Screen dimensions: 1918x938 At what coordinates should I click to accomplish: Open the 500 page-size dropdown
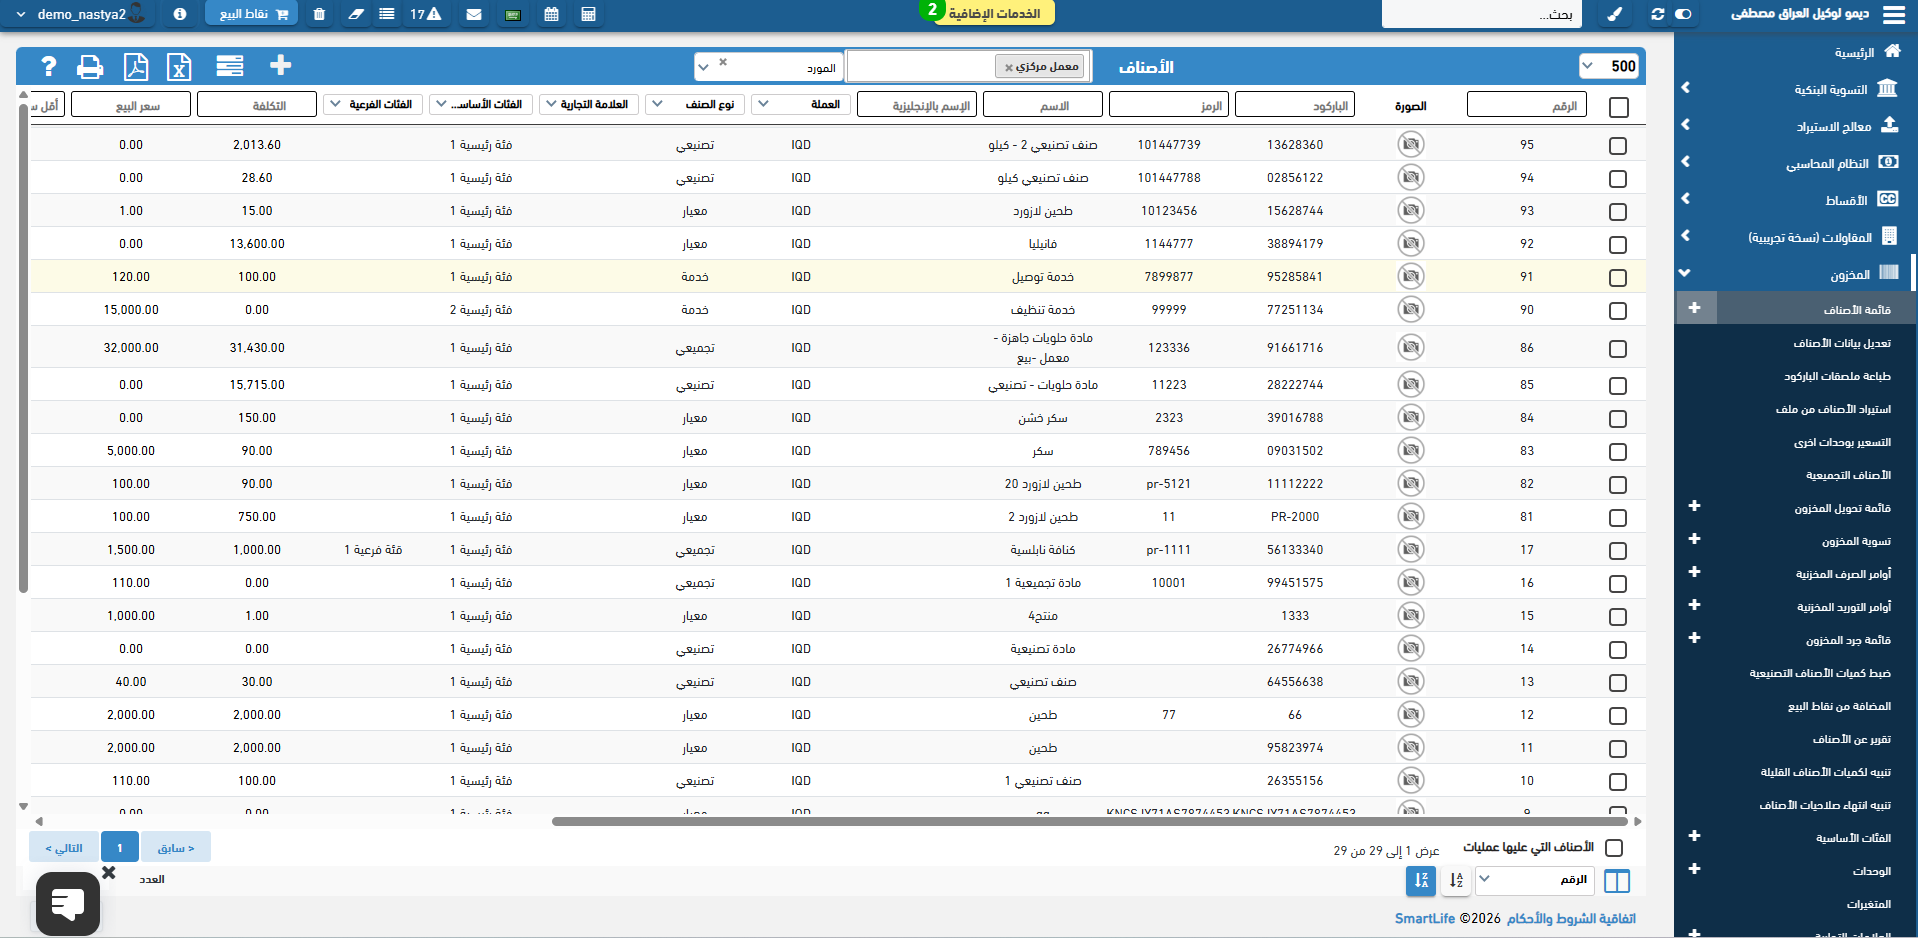[x=1610, y=66]
